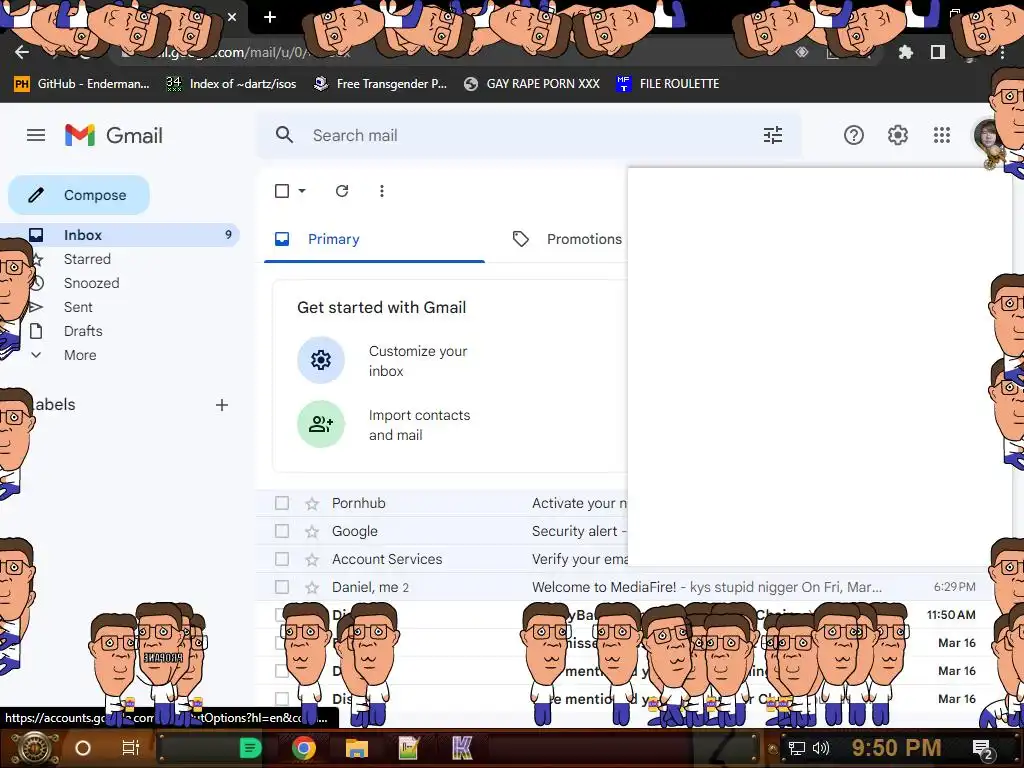The height and width of the screenshot is (768, 1024).
Task: Refresh the inbox
Action: point(342,191)
